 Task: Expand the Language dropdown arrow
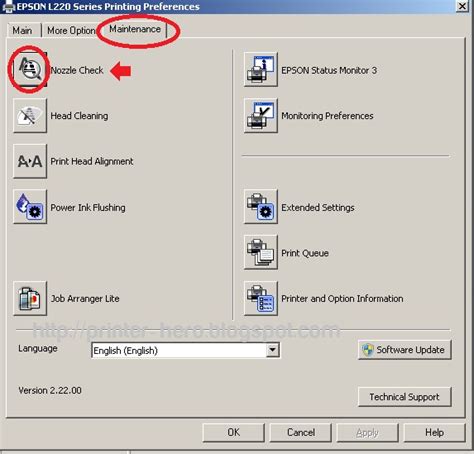(x=273, y=350)
